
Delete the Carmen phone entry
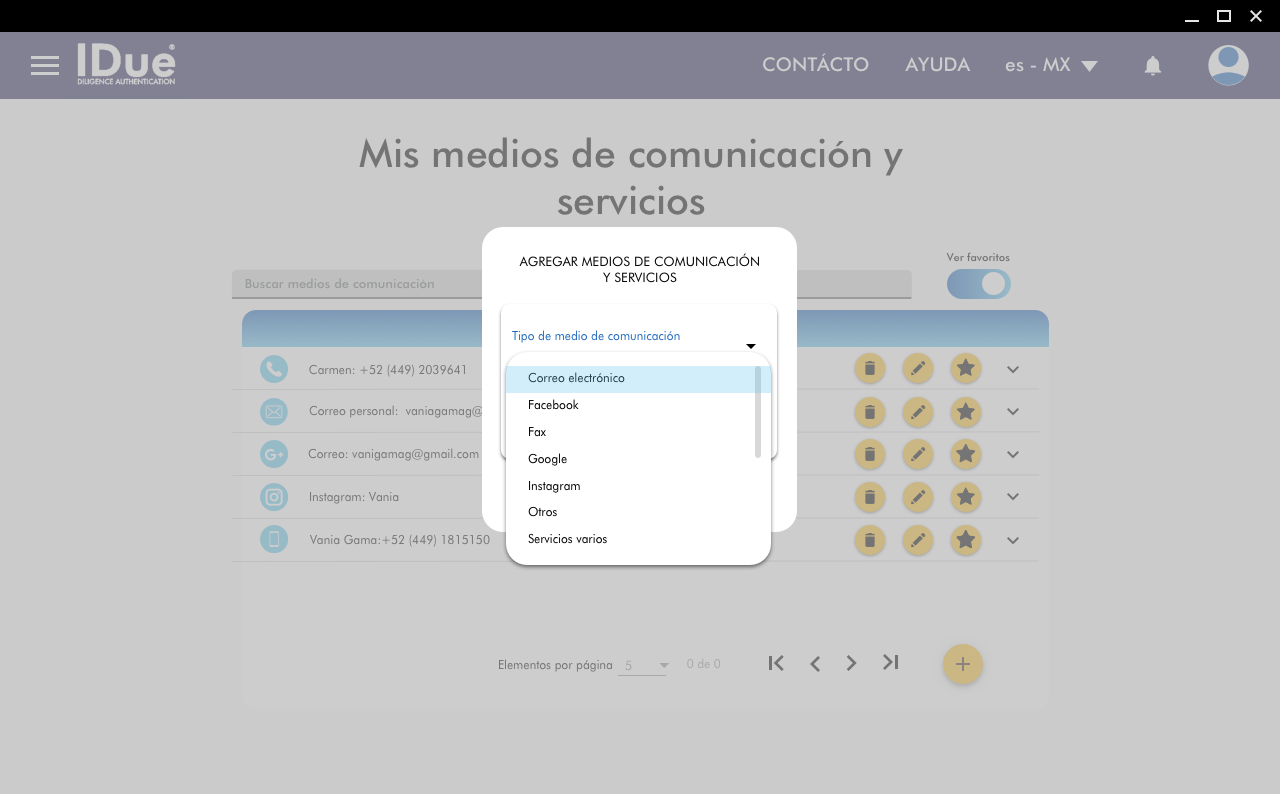(869, 369)
